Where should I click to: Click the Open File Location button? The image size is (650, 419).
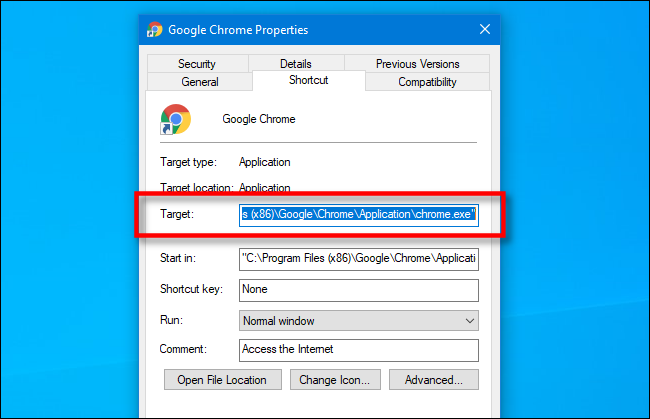pyautogui.click(x=223, y=380)
